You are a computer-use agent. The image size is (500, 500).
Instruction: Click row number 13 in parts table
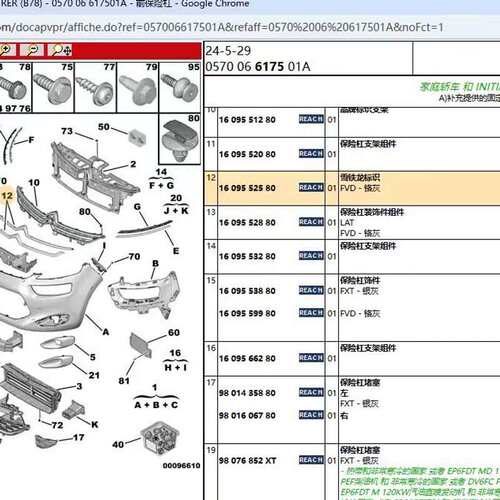click(211, 212)
